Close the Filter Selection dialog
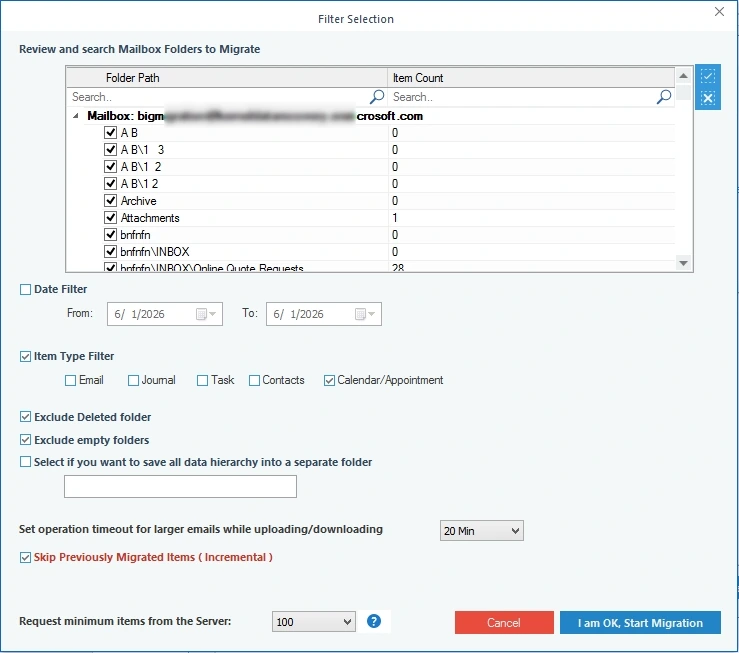Image resolution: width=739 pixels, height=653 pixels. [x=719, y=12]
